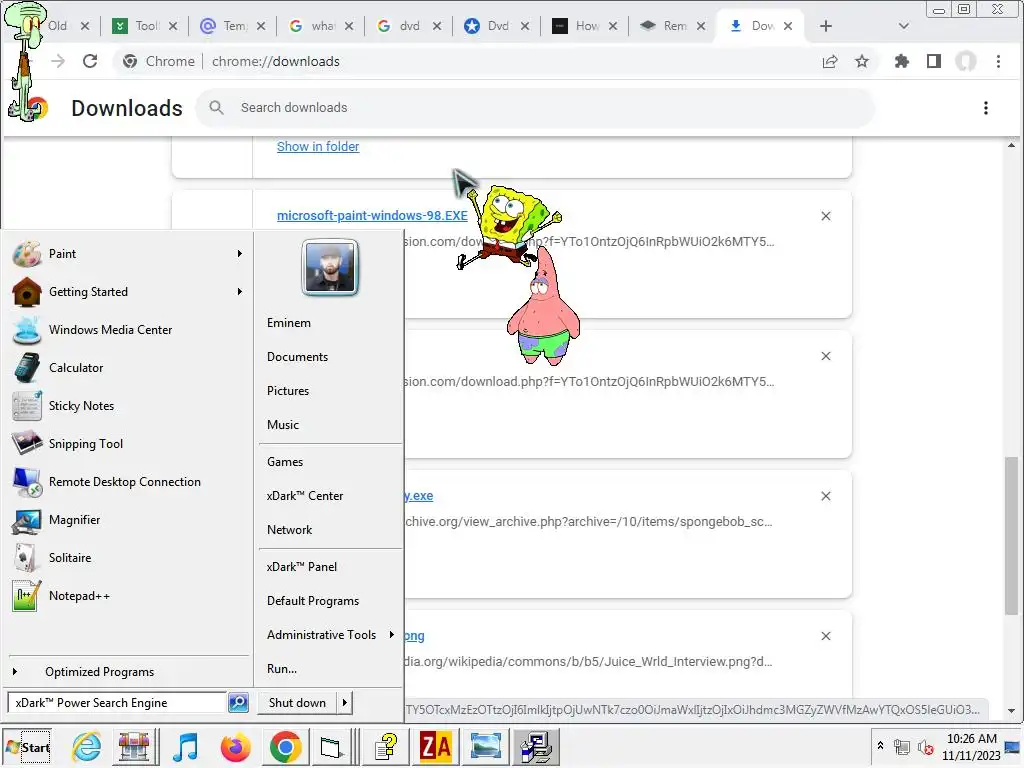Open Network from Start menu
This screenshot has height=768, width=1024.
pyautogui.click(x=289, y=530)
